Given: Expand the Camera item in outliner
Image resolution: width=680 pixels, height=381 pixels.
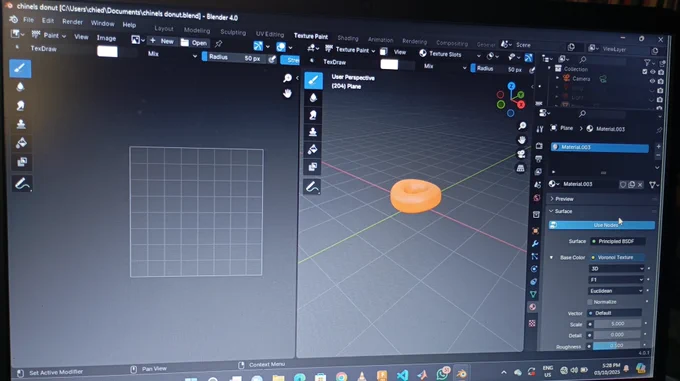Looking at the screenshot, I should click(x=558, y=78).
